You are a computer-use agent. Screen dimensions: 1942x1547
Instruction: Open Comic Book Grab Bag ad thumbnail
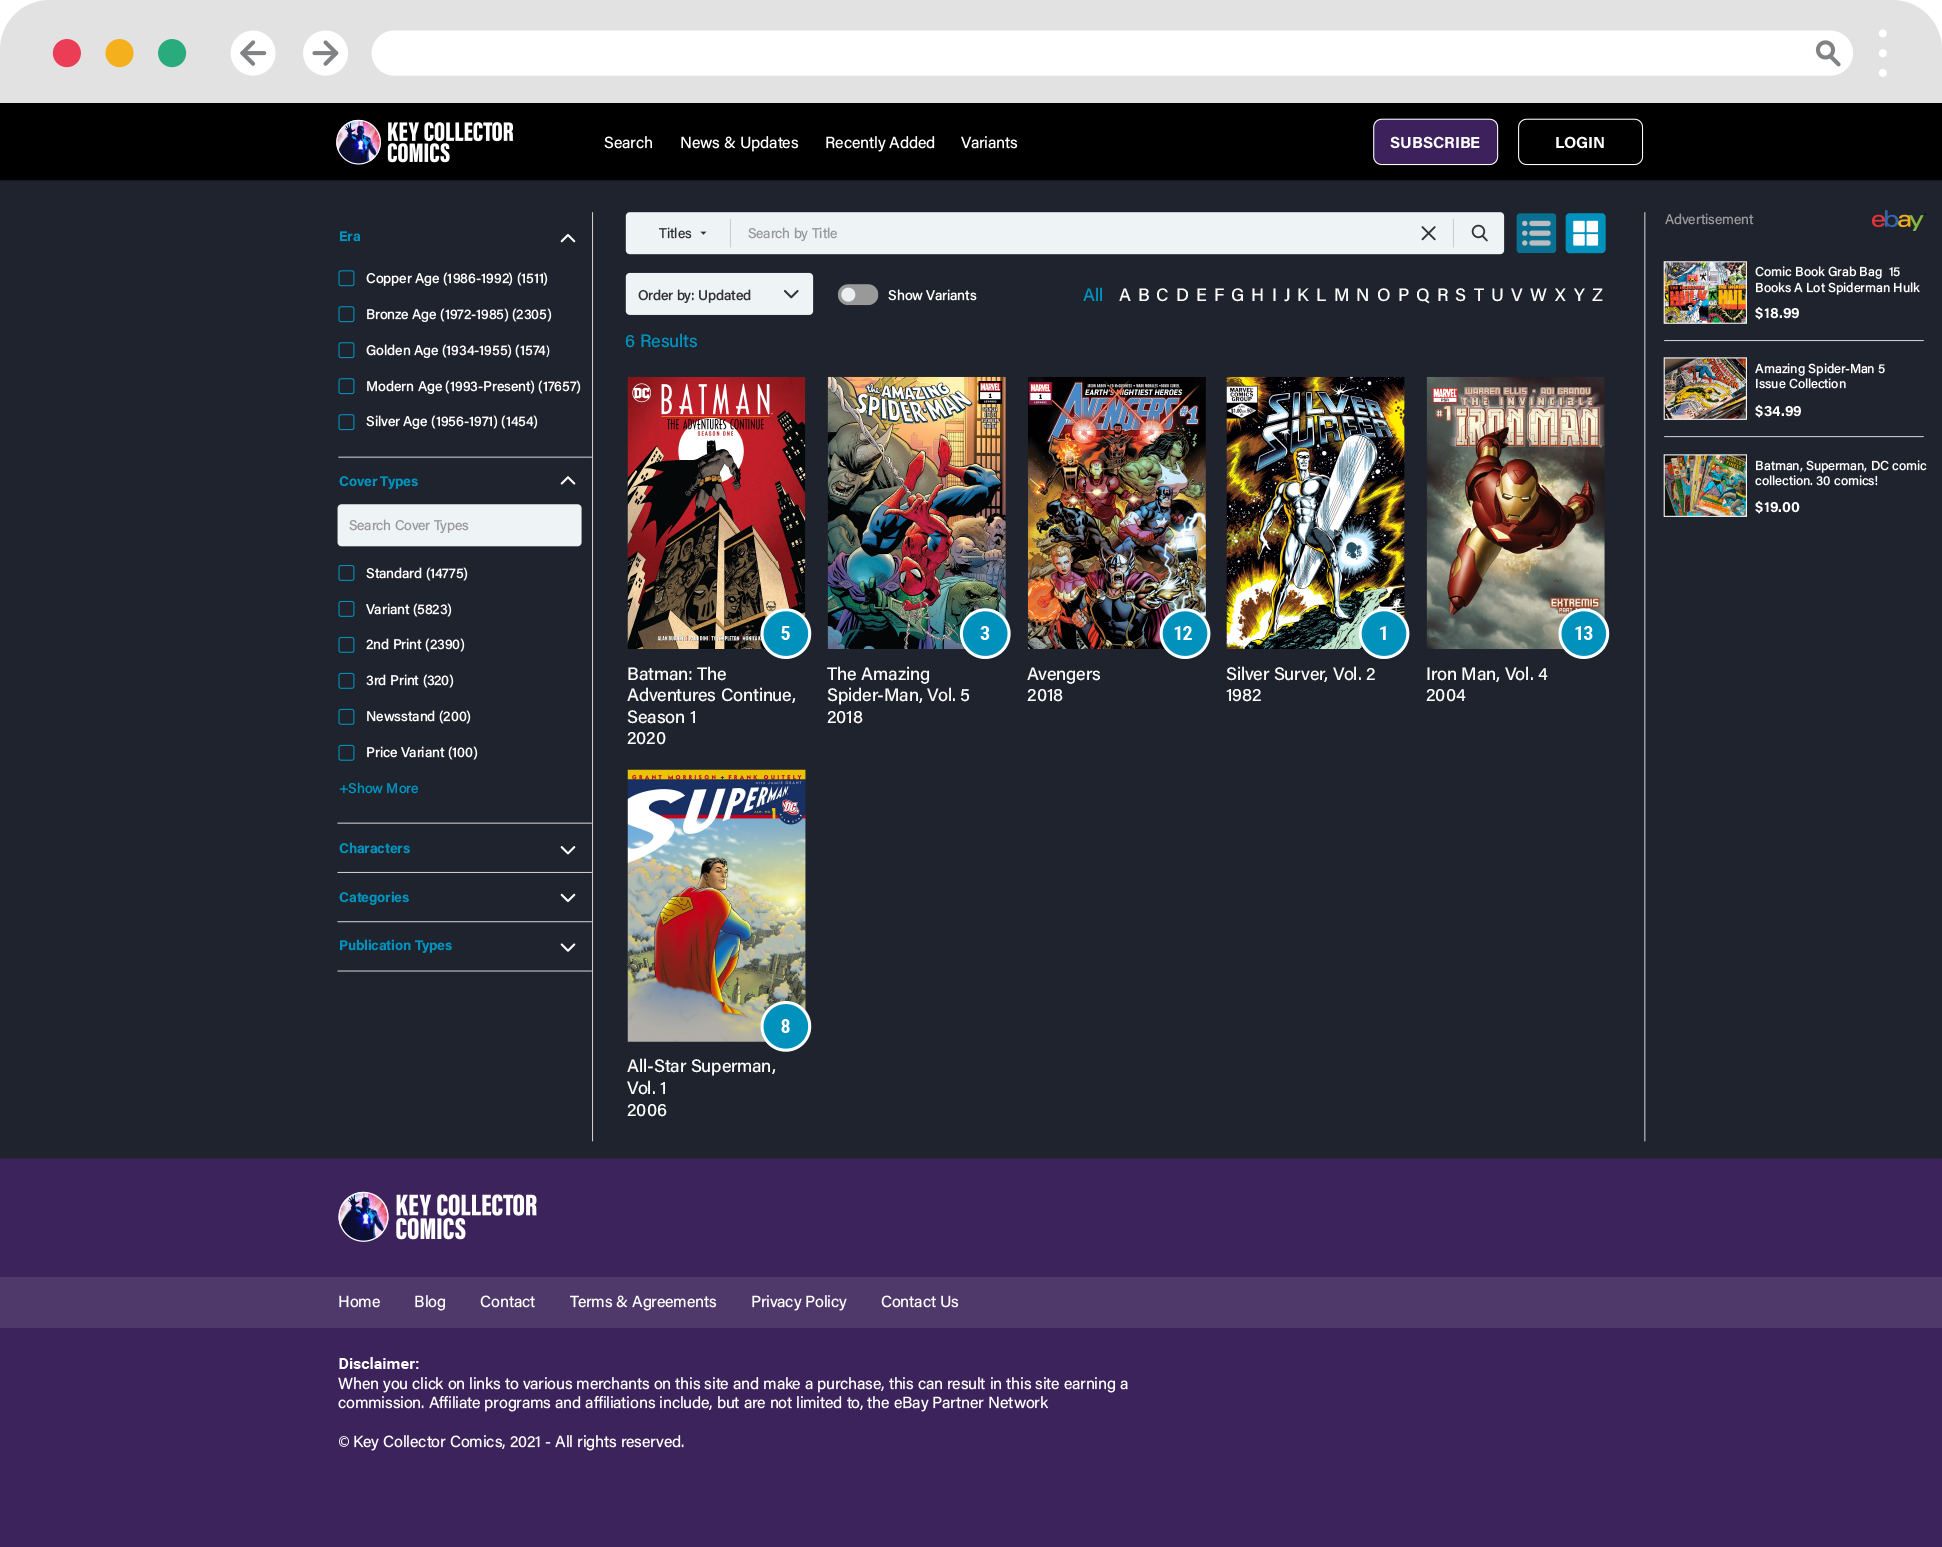tap(1705, 293)
